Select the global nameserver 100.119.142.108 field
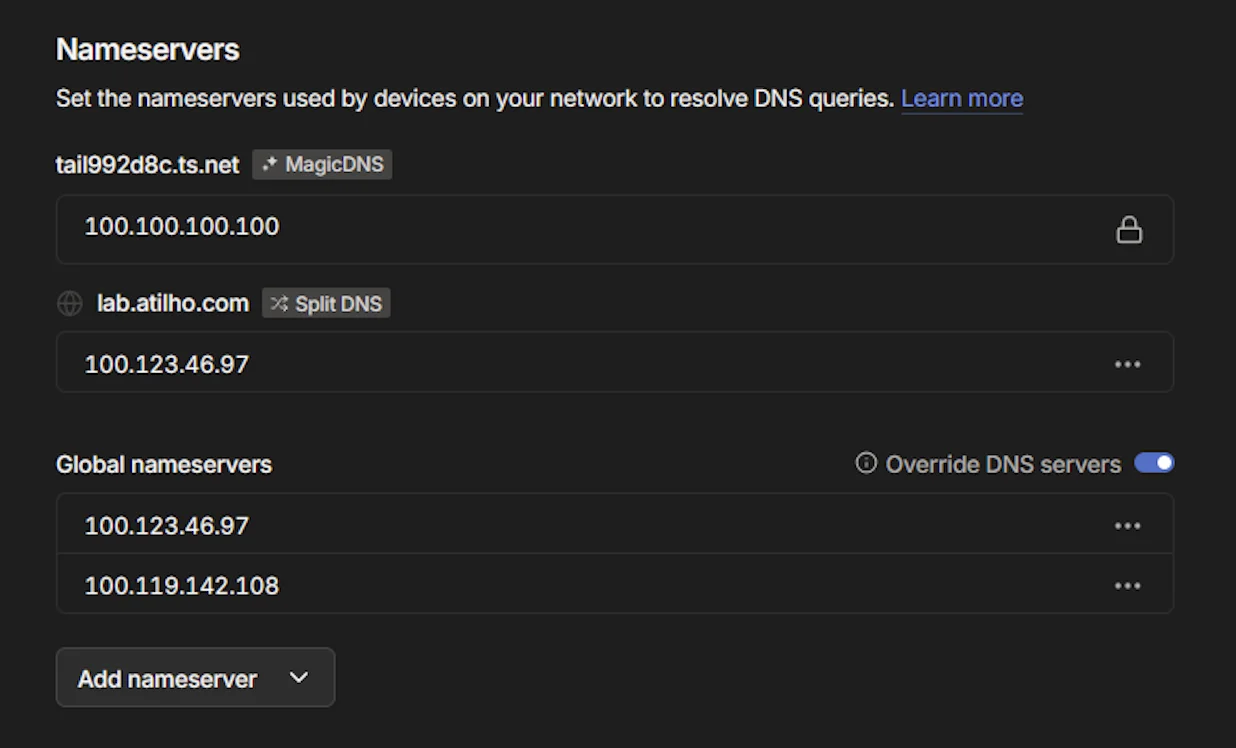The width and height of the screenshot is (1236, 748). [x=400, y=585]
